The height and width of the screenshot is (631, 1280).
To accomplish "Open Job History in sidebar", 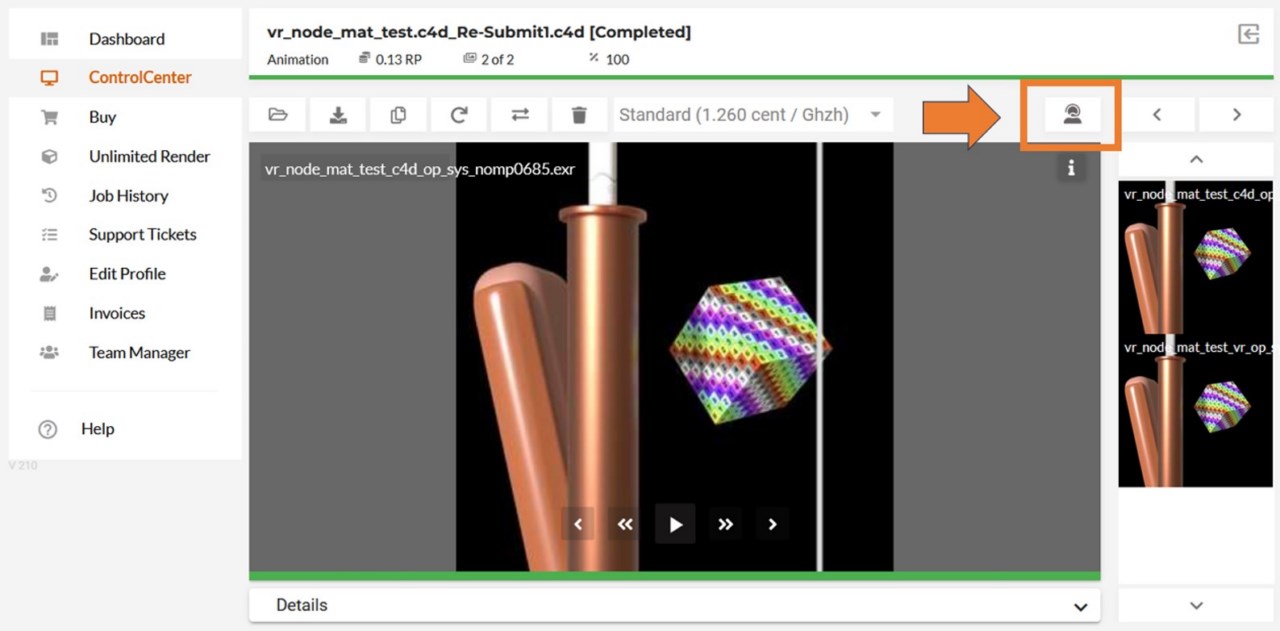I will pos(128,196).
